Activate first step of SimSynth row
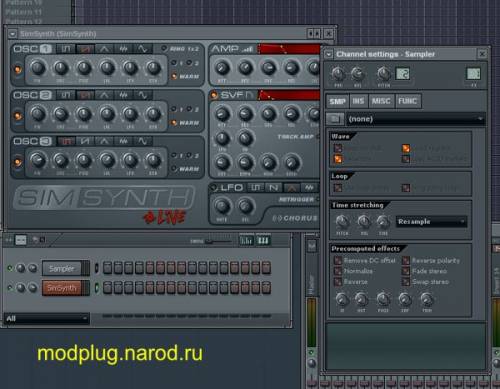Image resolution: width=500 pixels, height=389 pixels. click(x=107, y=288)
